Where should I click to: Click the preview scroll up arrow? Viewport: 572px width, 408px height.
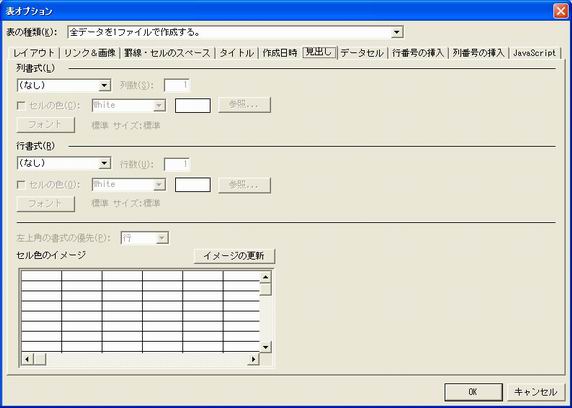click(266, 277)
